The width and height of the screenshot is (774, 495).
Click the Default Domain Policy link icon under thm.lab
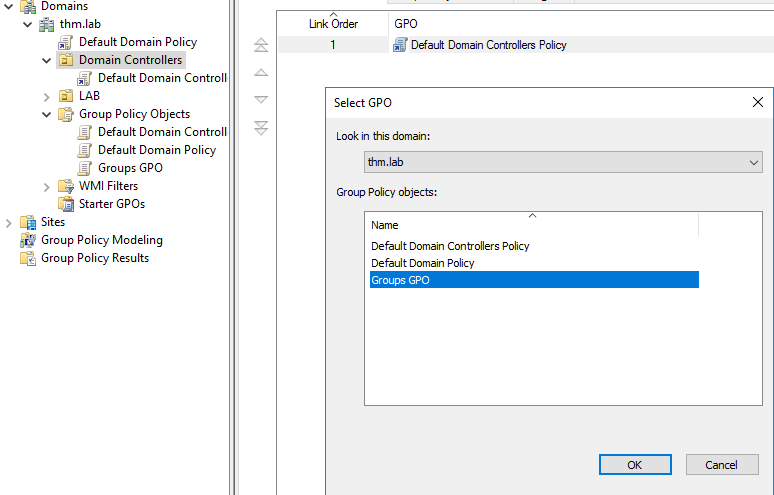tap(66, 42)
